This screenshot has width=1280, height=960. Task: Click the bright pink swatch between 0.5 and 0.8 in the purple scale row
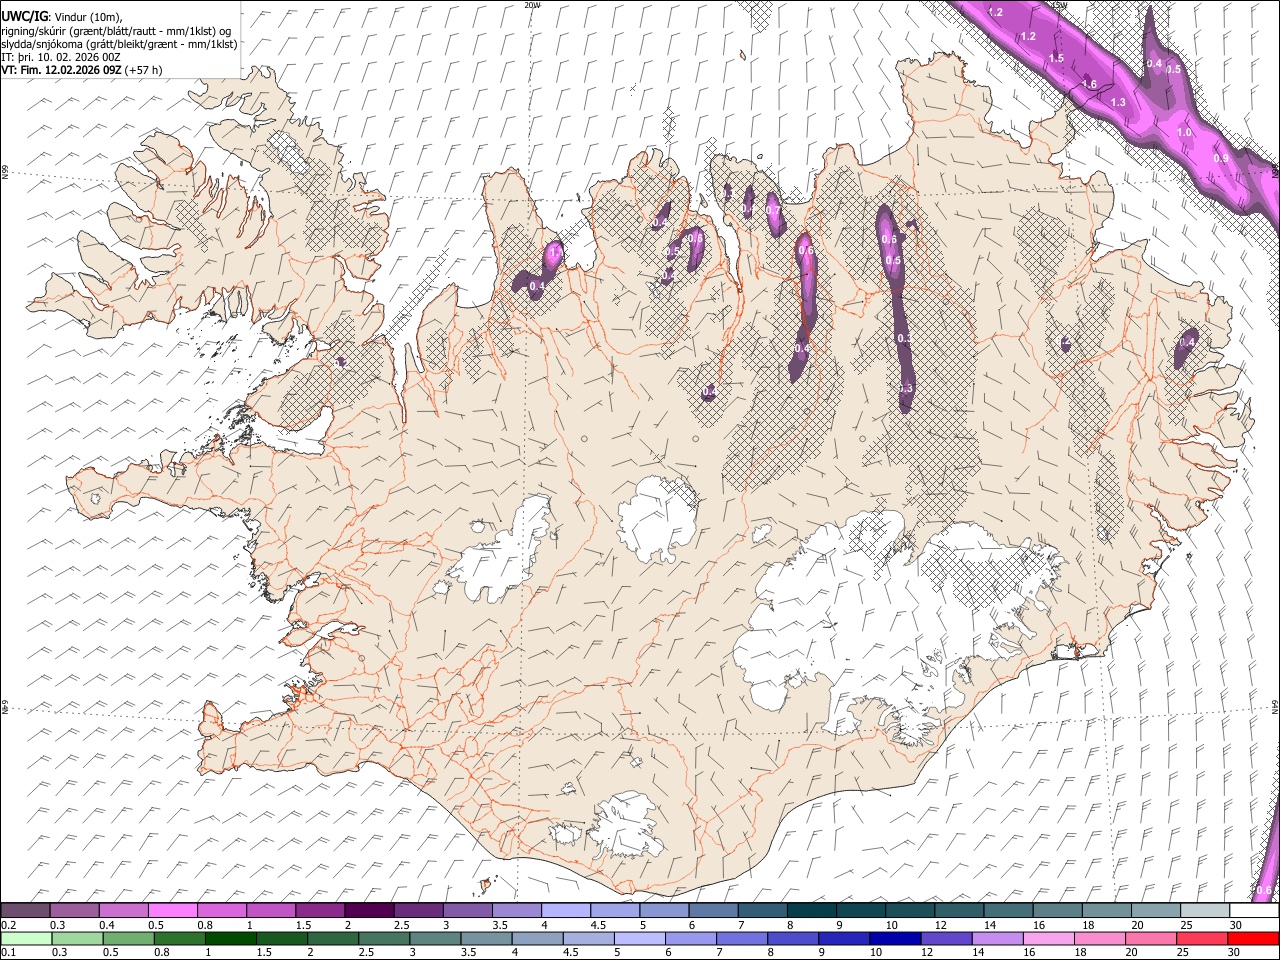172,911
